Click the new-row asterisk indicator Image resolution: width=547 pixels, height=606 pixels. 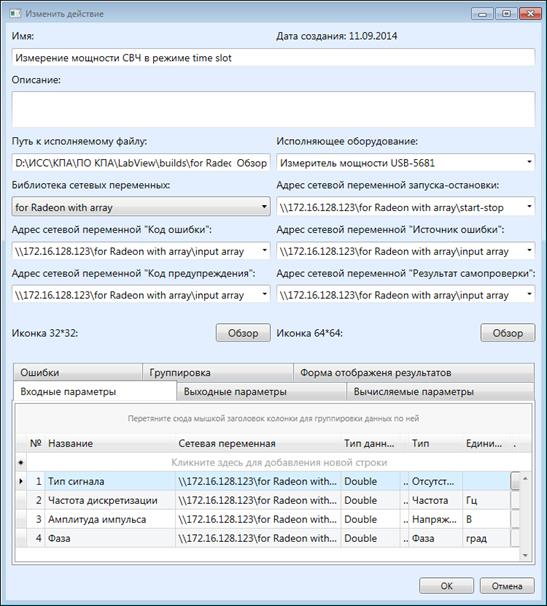pyautogui.click(x=21, y=462)
